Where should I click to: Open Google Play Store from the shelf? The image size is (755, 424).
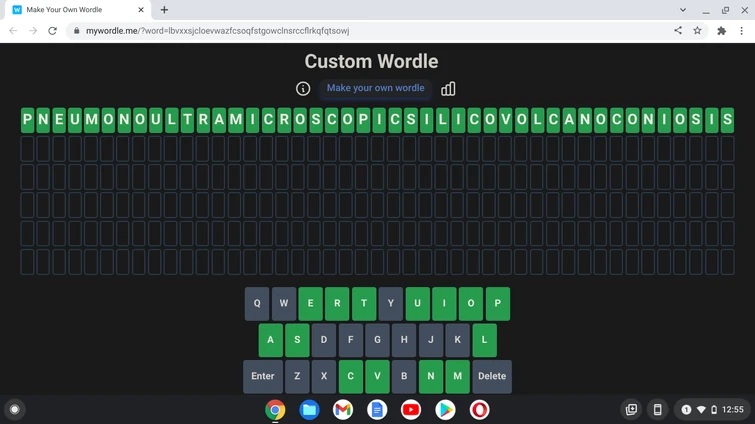point(445,410)
